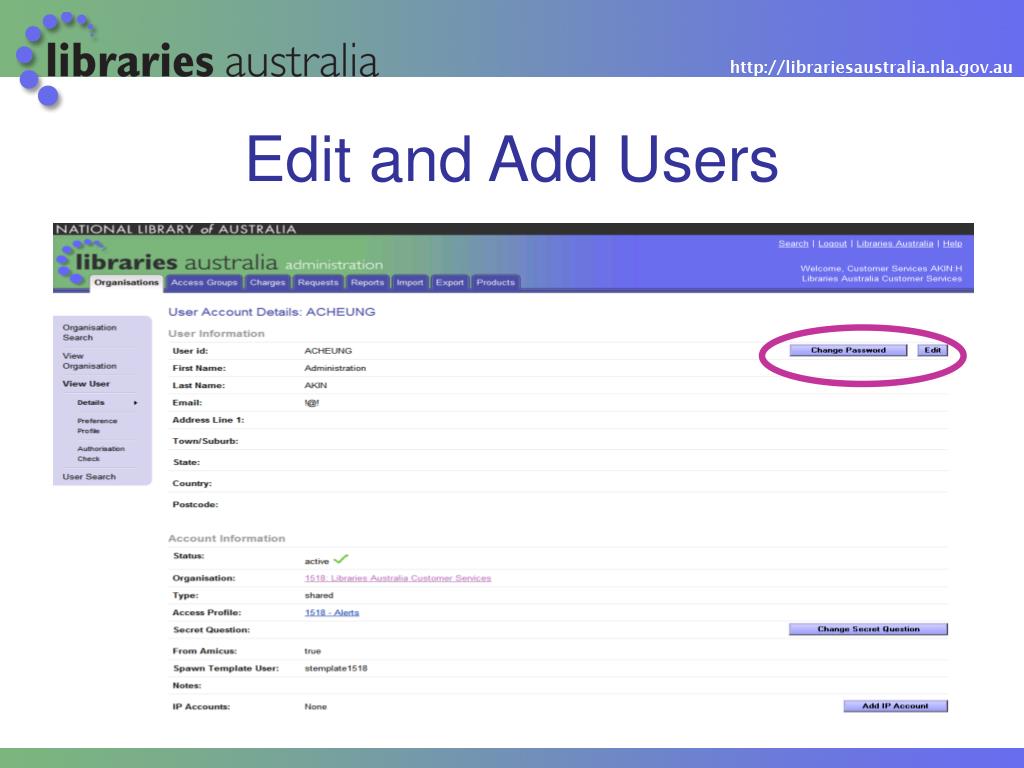The width and height of the screenshot is (1024, 768).
Task: Select Organisation Search in sidebar
Action: pos(89,332)
